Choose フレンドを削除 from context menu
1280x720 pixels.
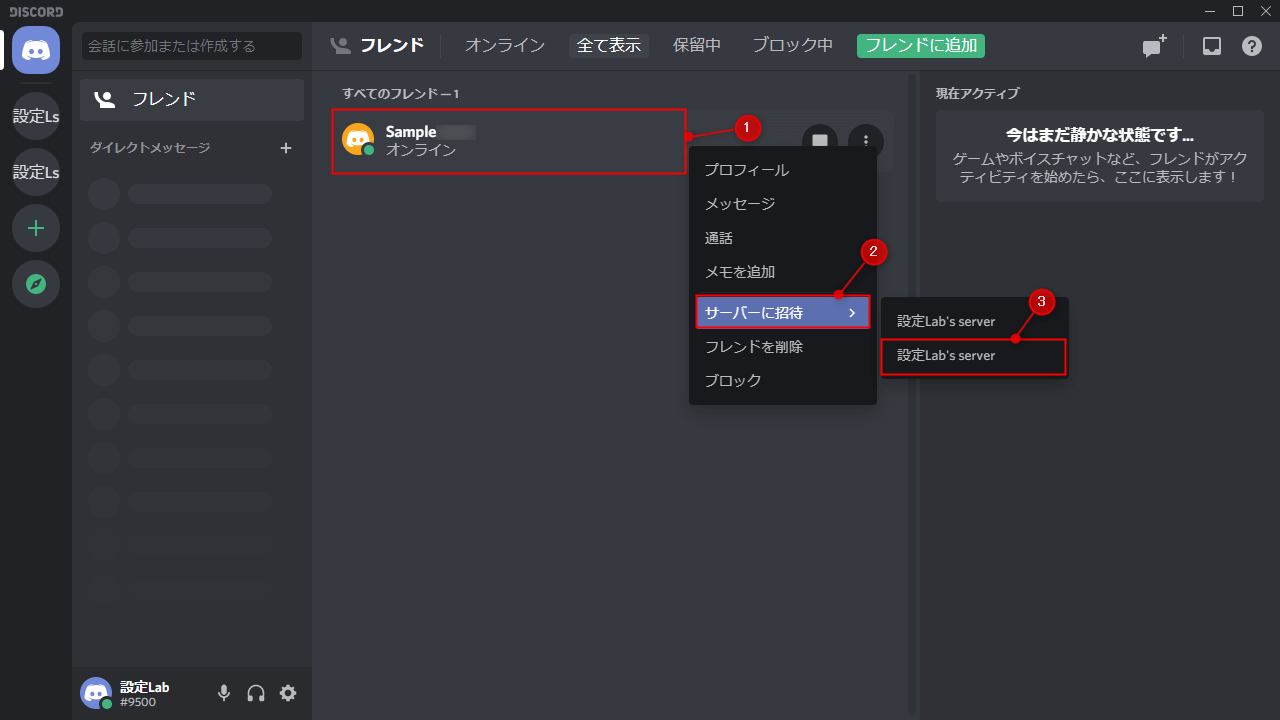click(783, 347)
